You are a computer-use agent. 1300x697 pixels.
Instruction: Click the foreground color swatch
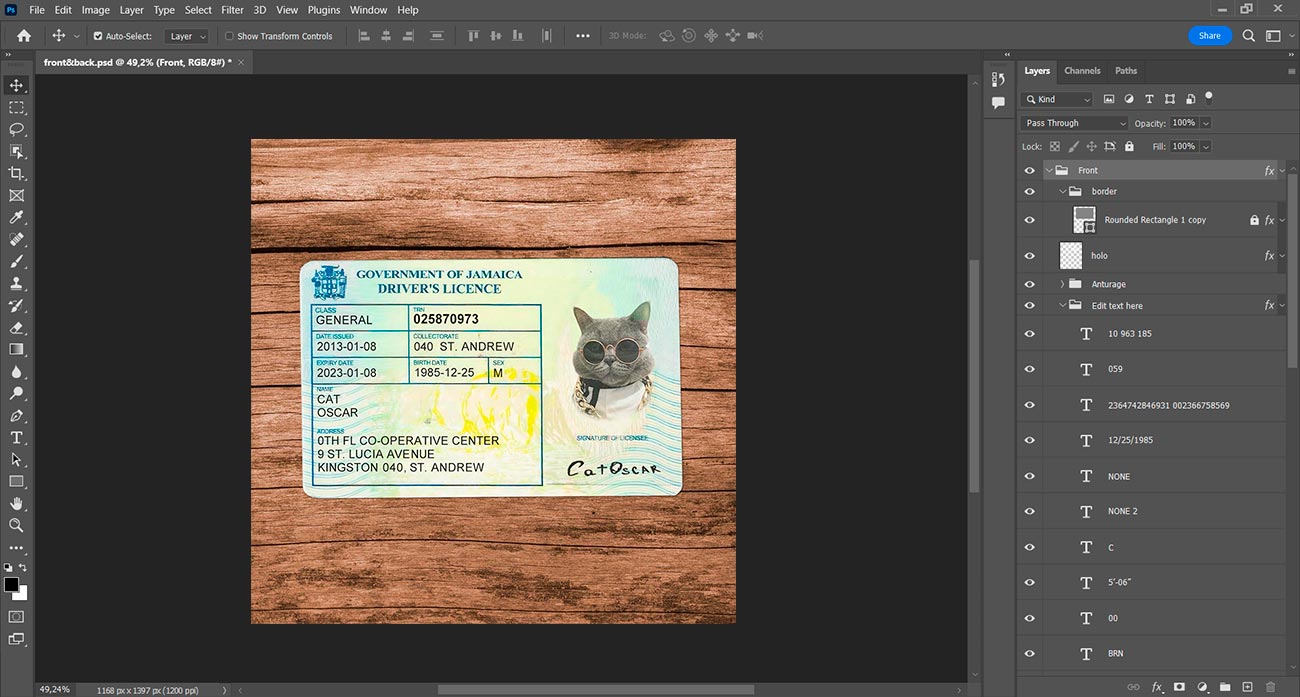[11, 584]
